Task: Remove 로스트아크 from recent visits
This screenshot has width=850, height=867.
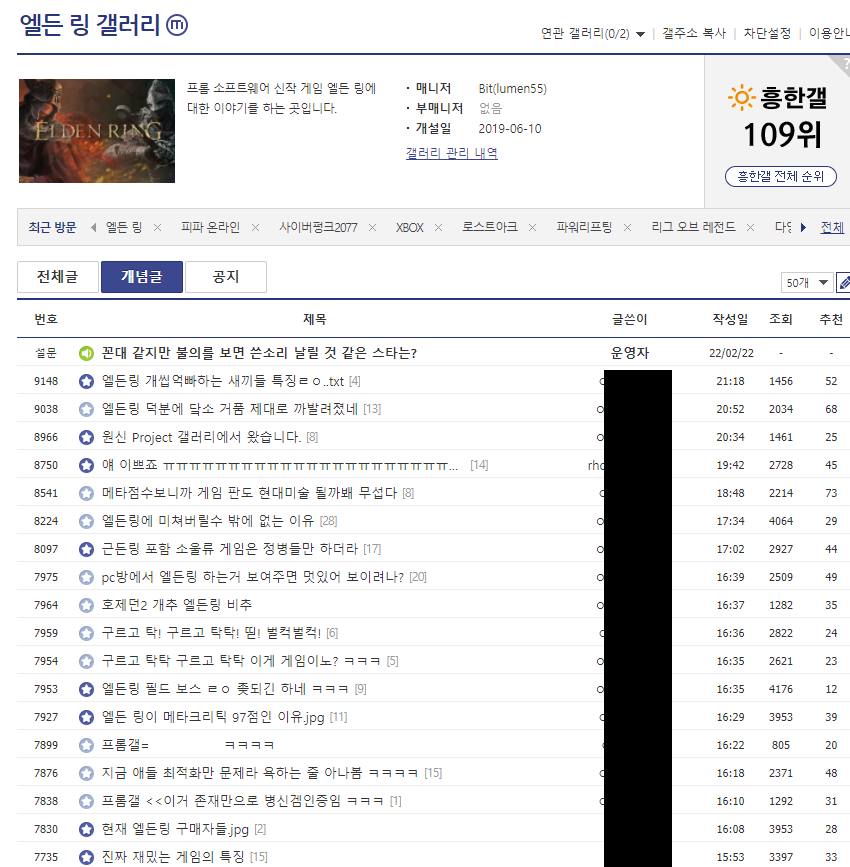Action: click(533, 228)
